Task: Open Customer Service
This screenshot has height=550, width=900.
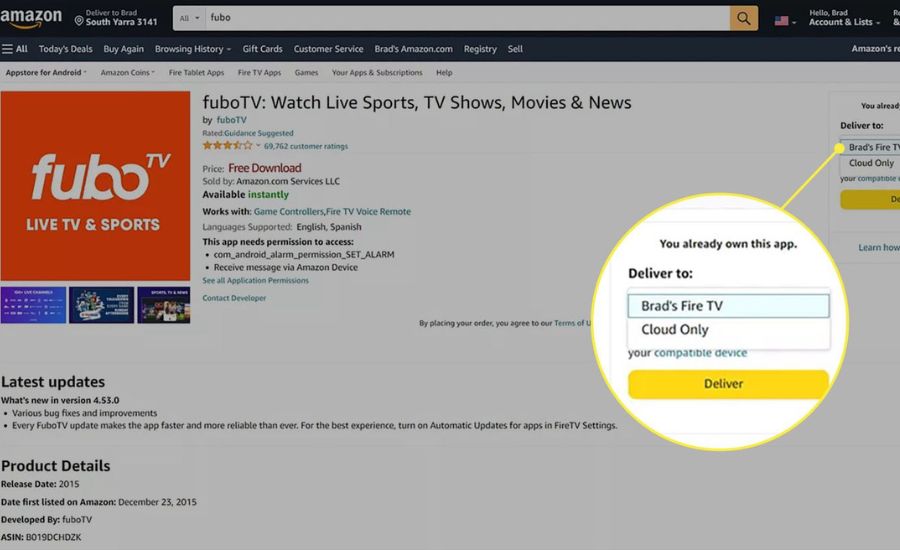Action: tap(328, 49)
